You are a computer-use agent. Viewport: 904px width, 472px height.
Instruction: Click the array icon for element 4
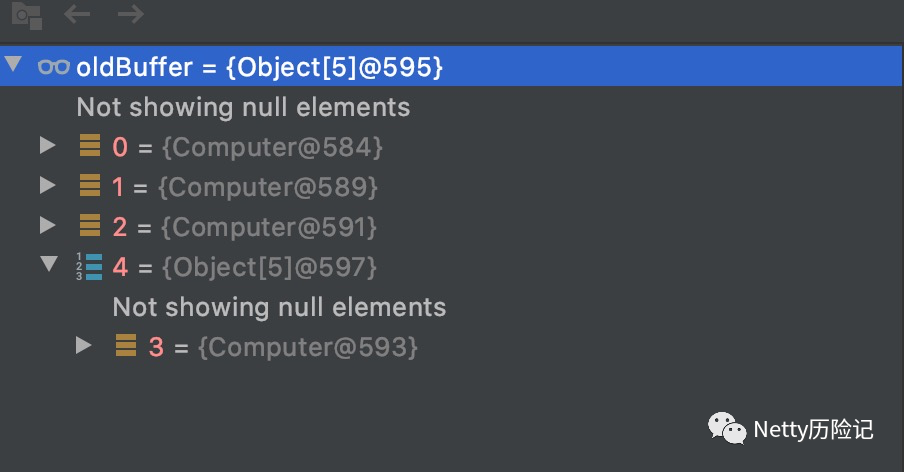(90, 267)
